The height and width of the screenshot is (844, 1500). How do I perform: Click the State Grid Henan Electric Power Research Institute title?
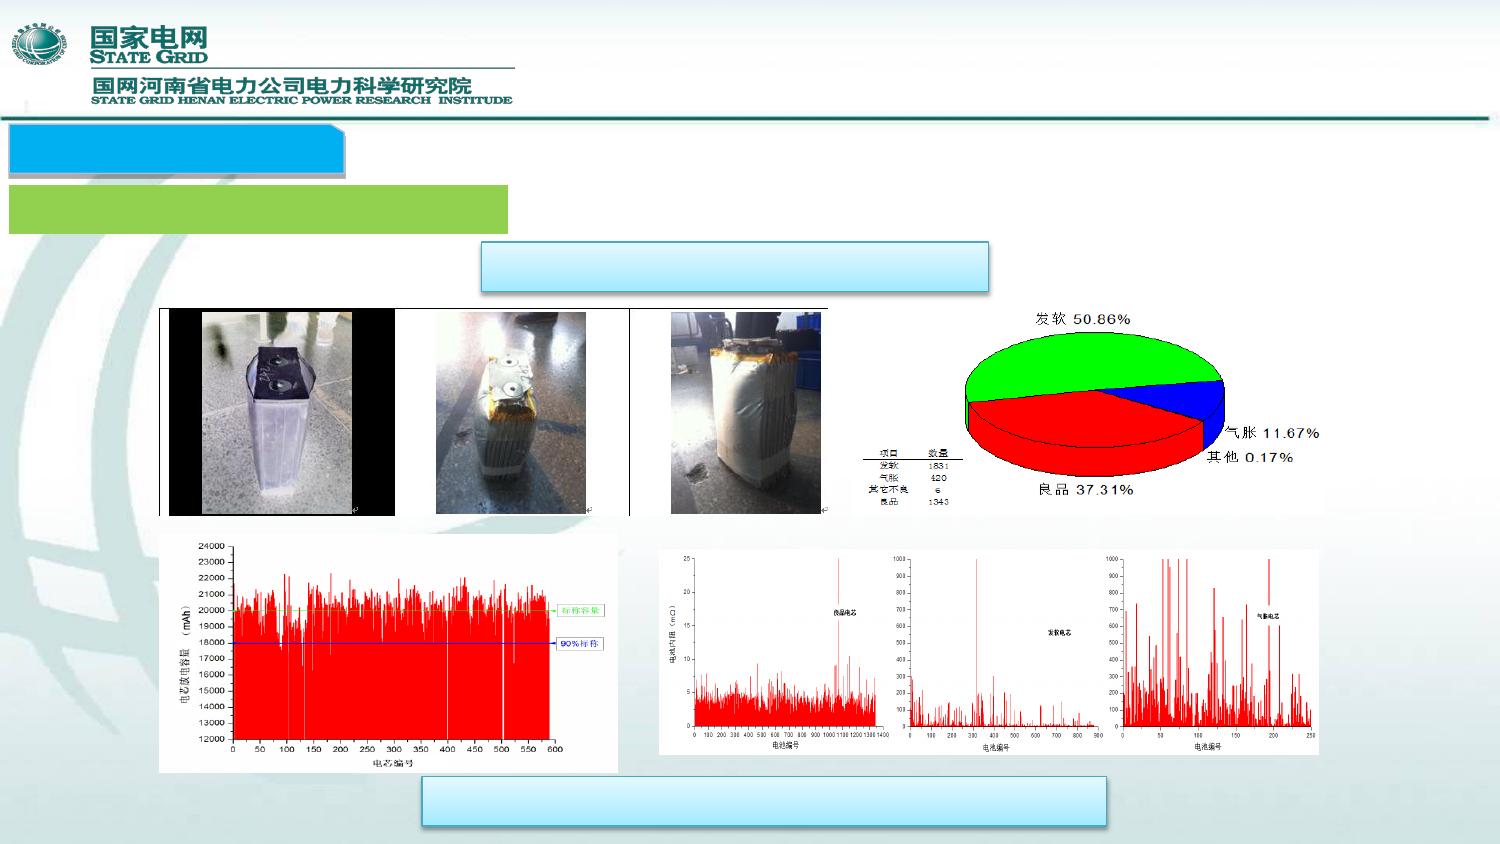coord(302,90)
